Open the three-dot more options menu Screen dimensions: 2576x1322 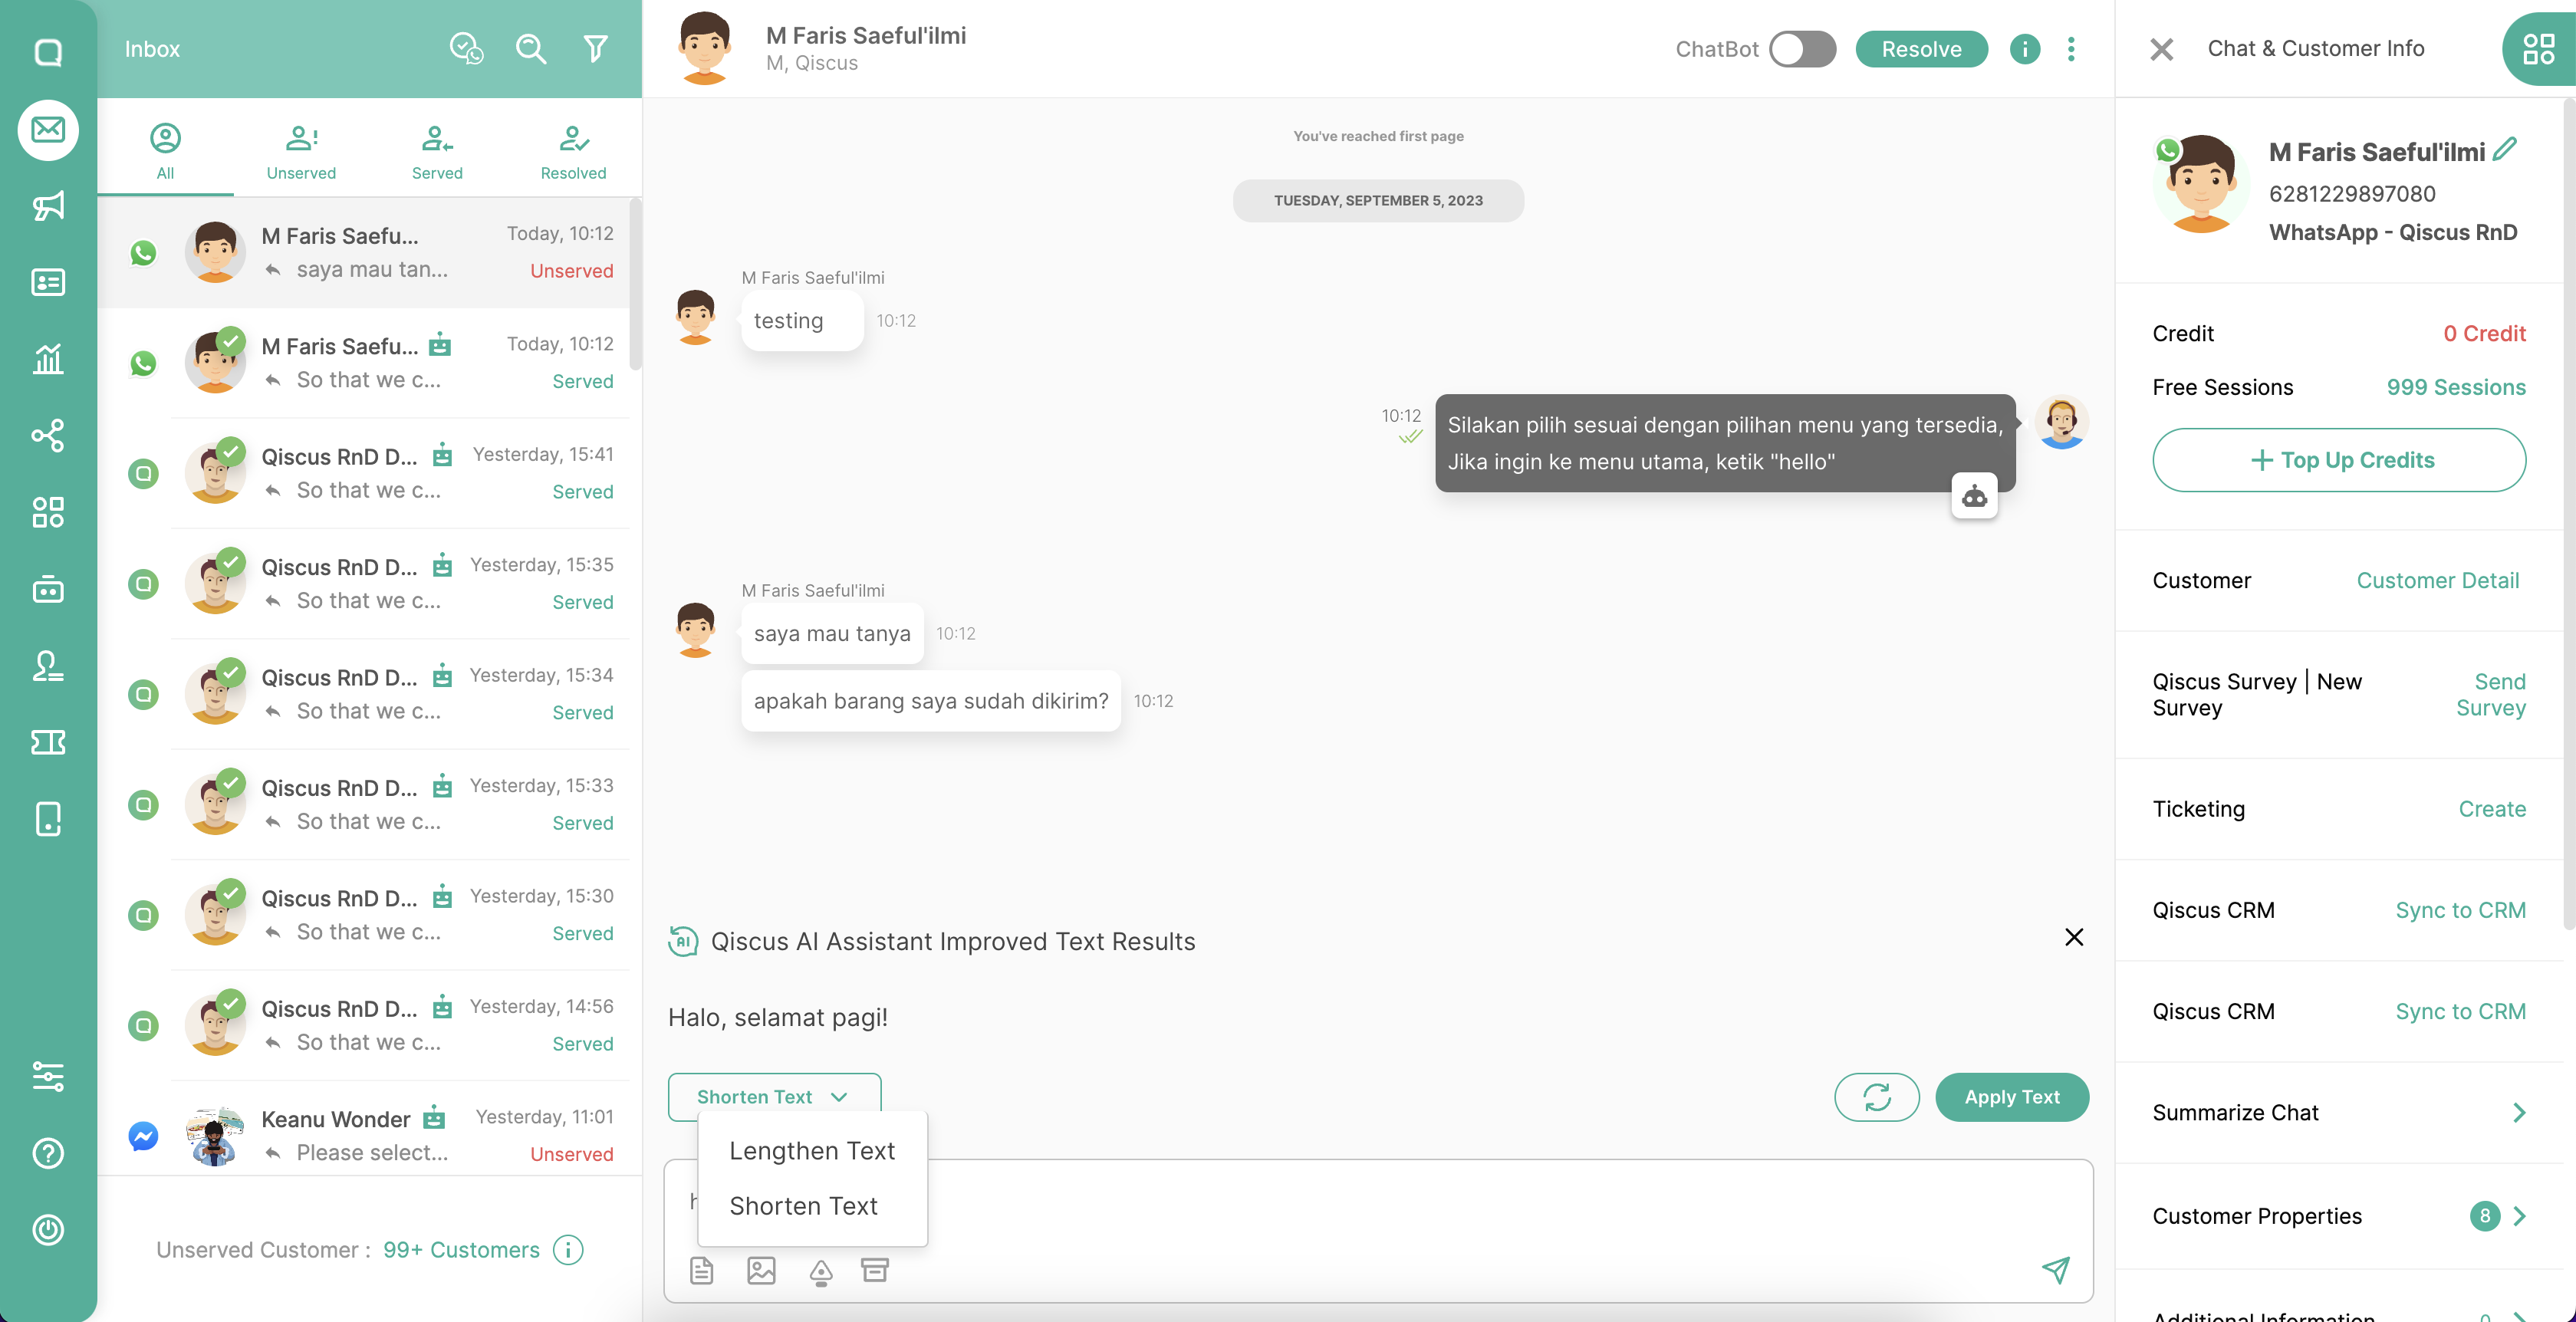pyautogui.click(x=2071, y=49)
